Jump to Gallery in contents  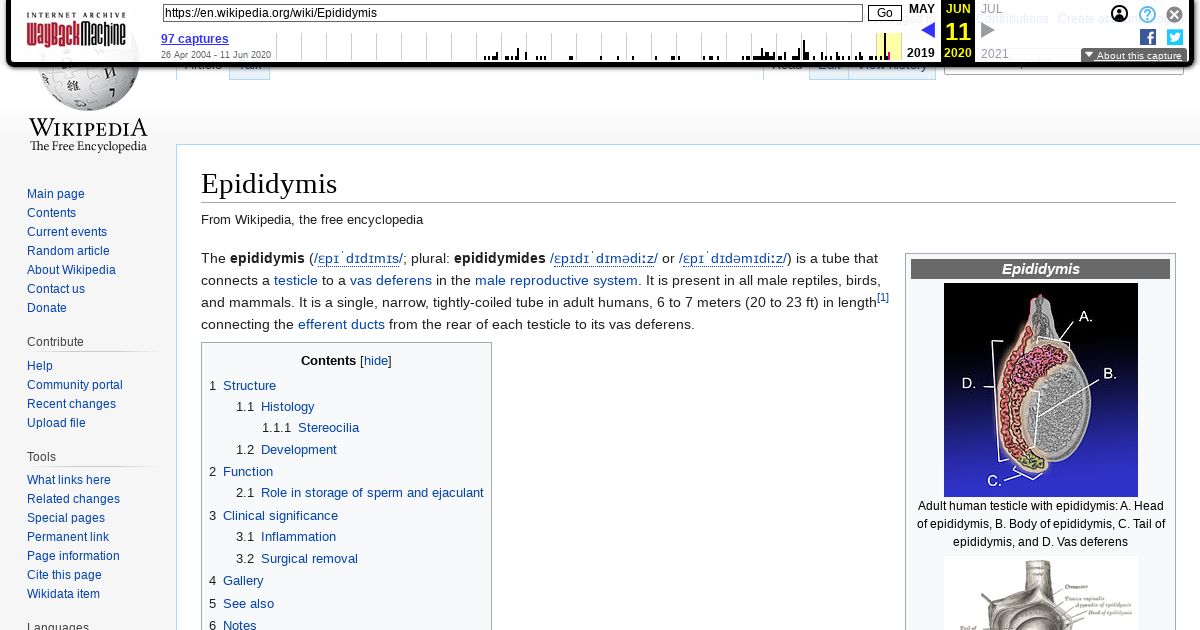tap(243, 581)
